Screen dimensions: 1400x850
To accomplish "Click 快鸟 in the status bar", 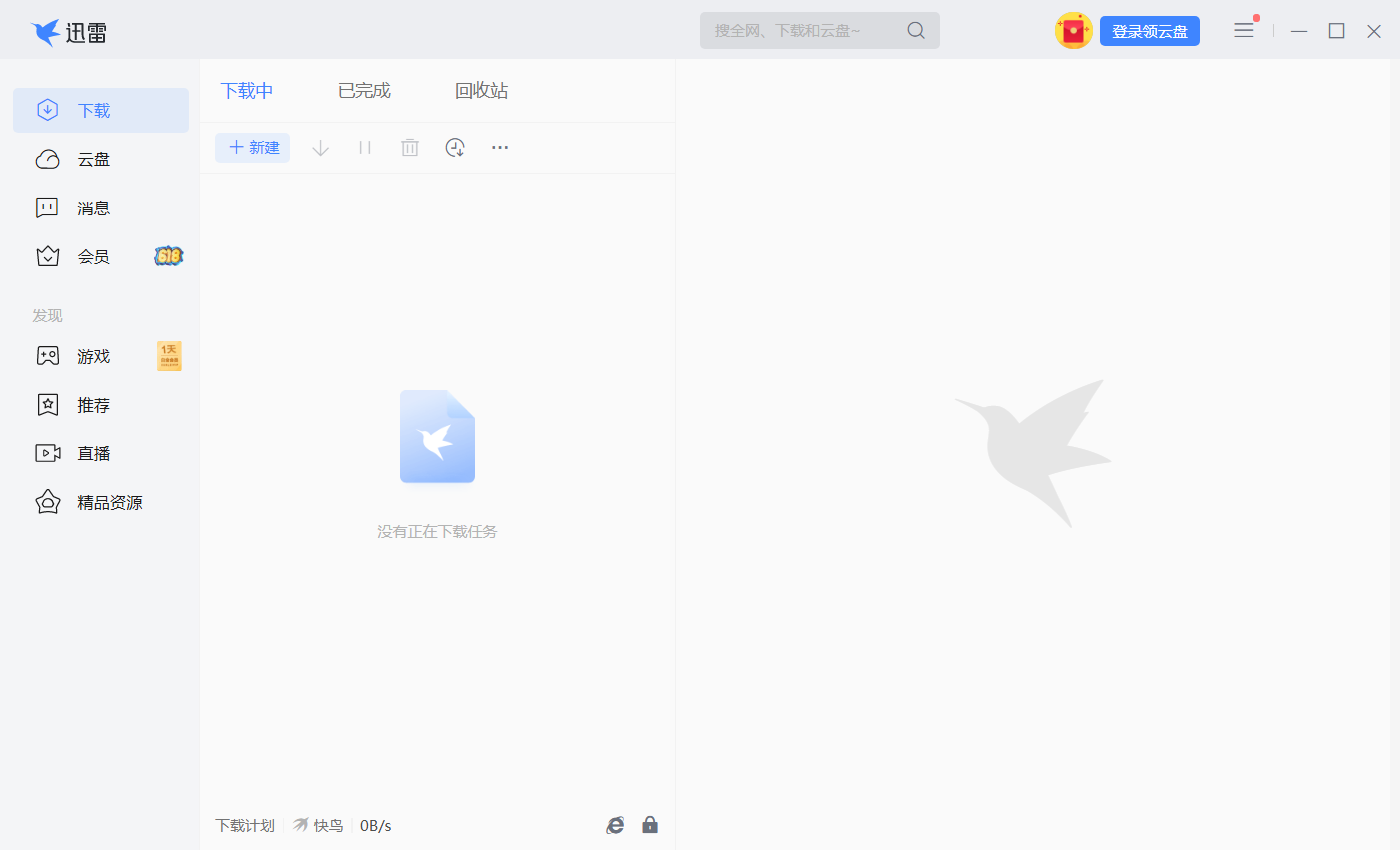I will coord(318,826).
